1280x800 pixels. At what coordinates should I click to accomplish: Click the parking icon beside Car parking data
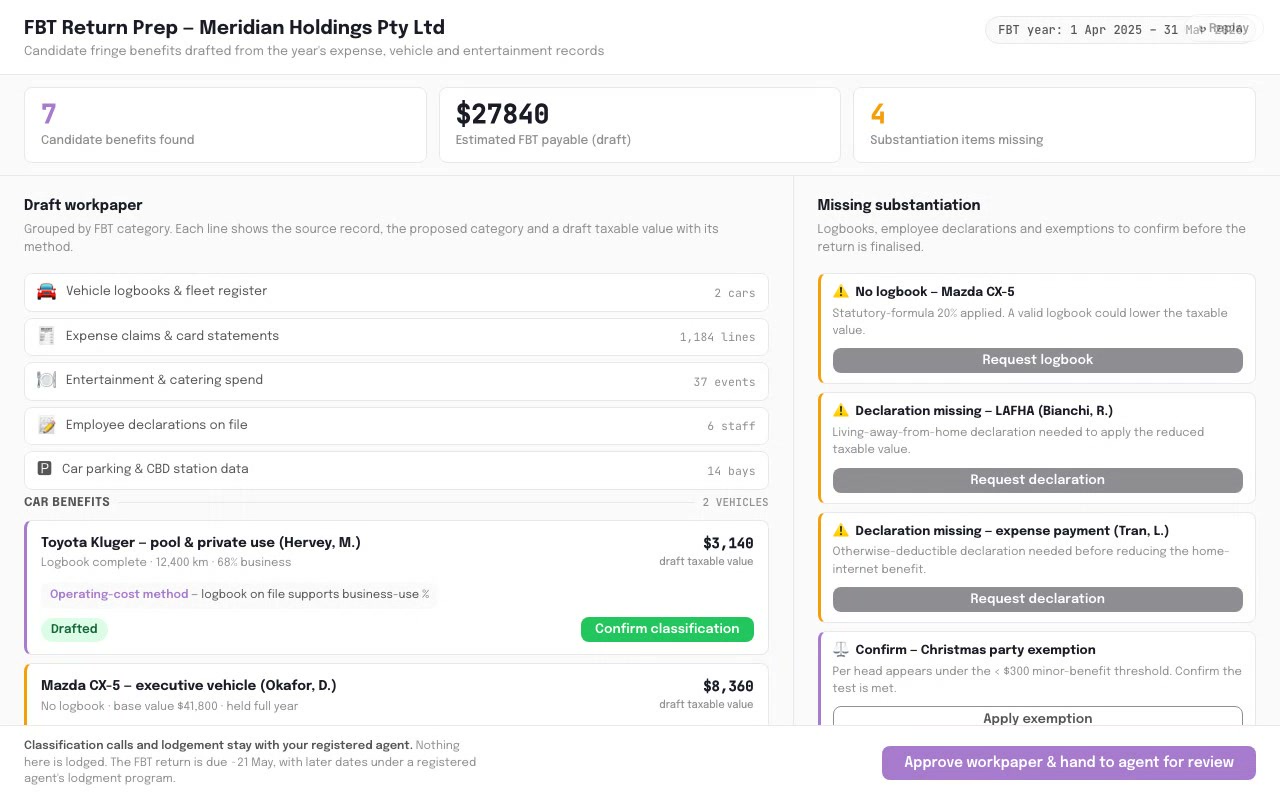(44, 469)
